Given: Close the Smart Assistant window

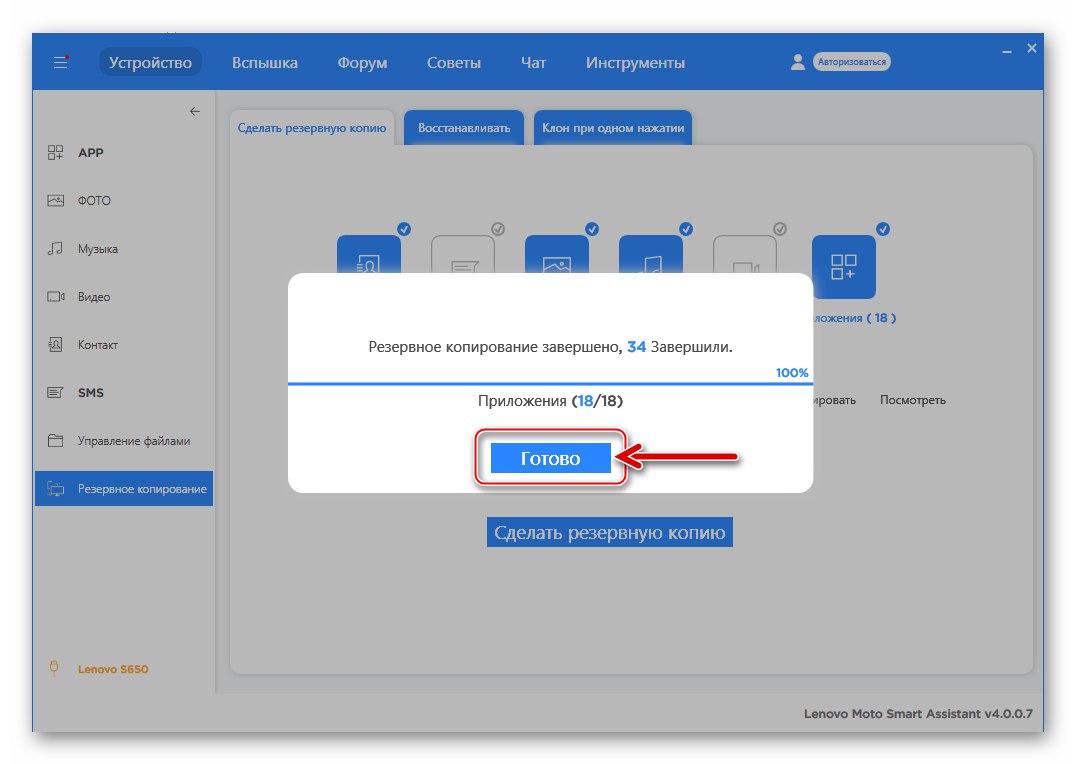Looking at the screenshot, I should click(1031, 48).
